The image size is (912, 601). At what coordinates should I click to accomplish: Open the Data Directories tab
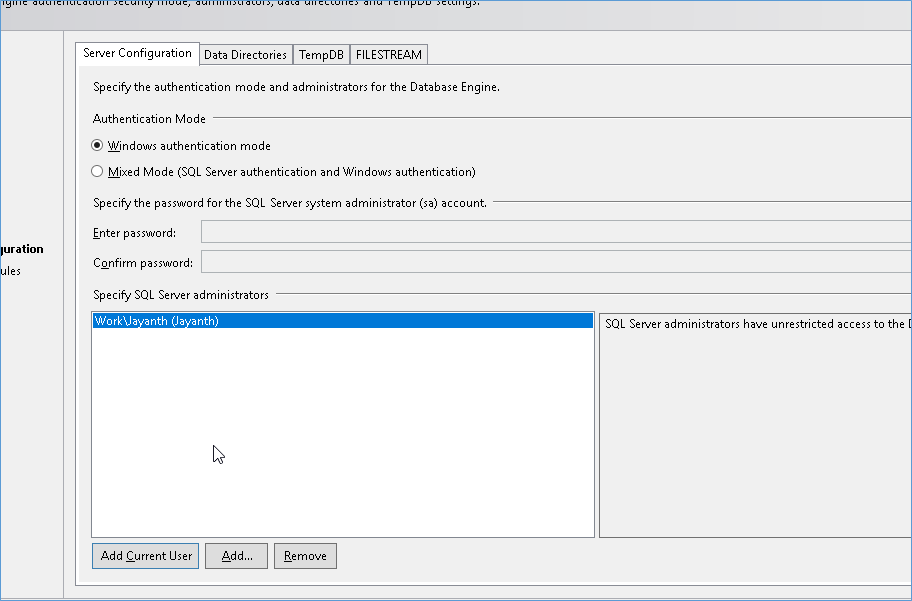pos(245,55)
